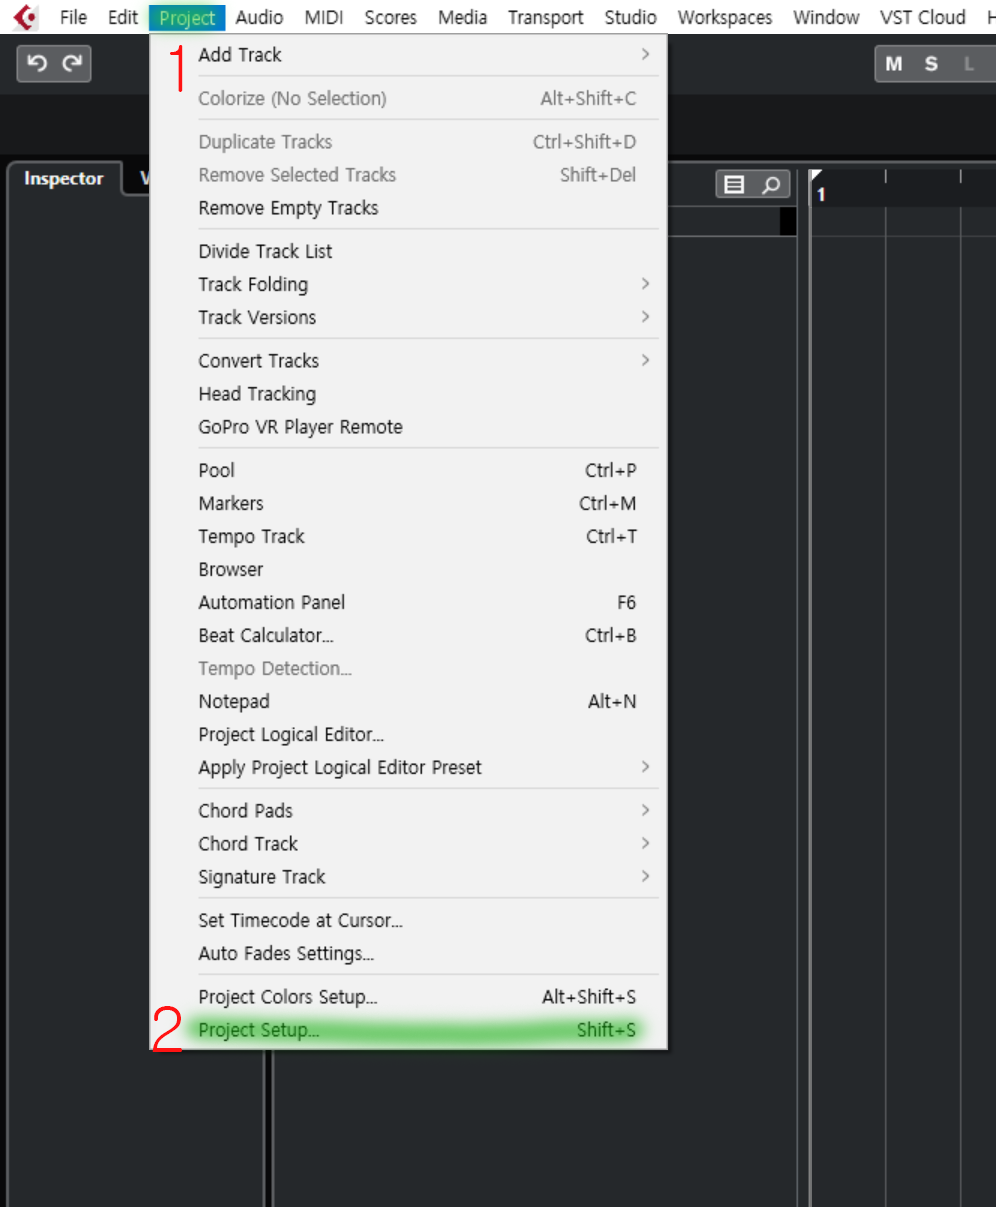
Task: Open the Automation Panel entry
Action: point(409,602)
